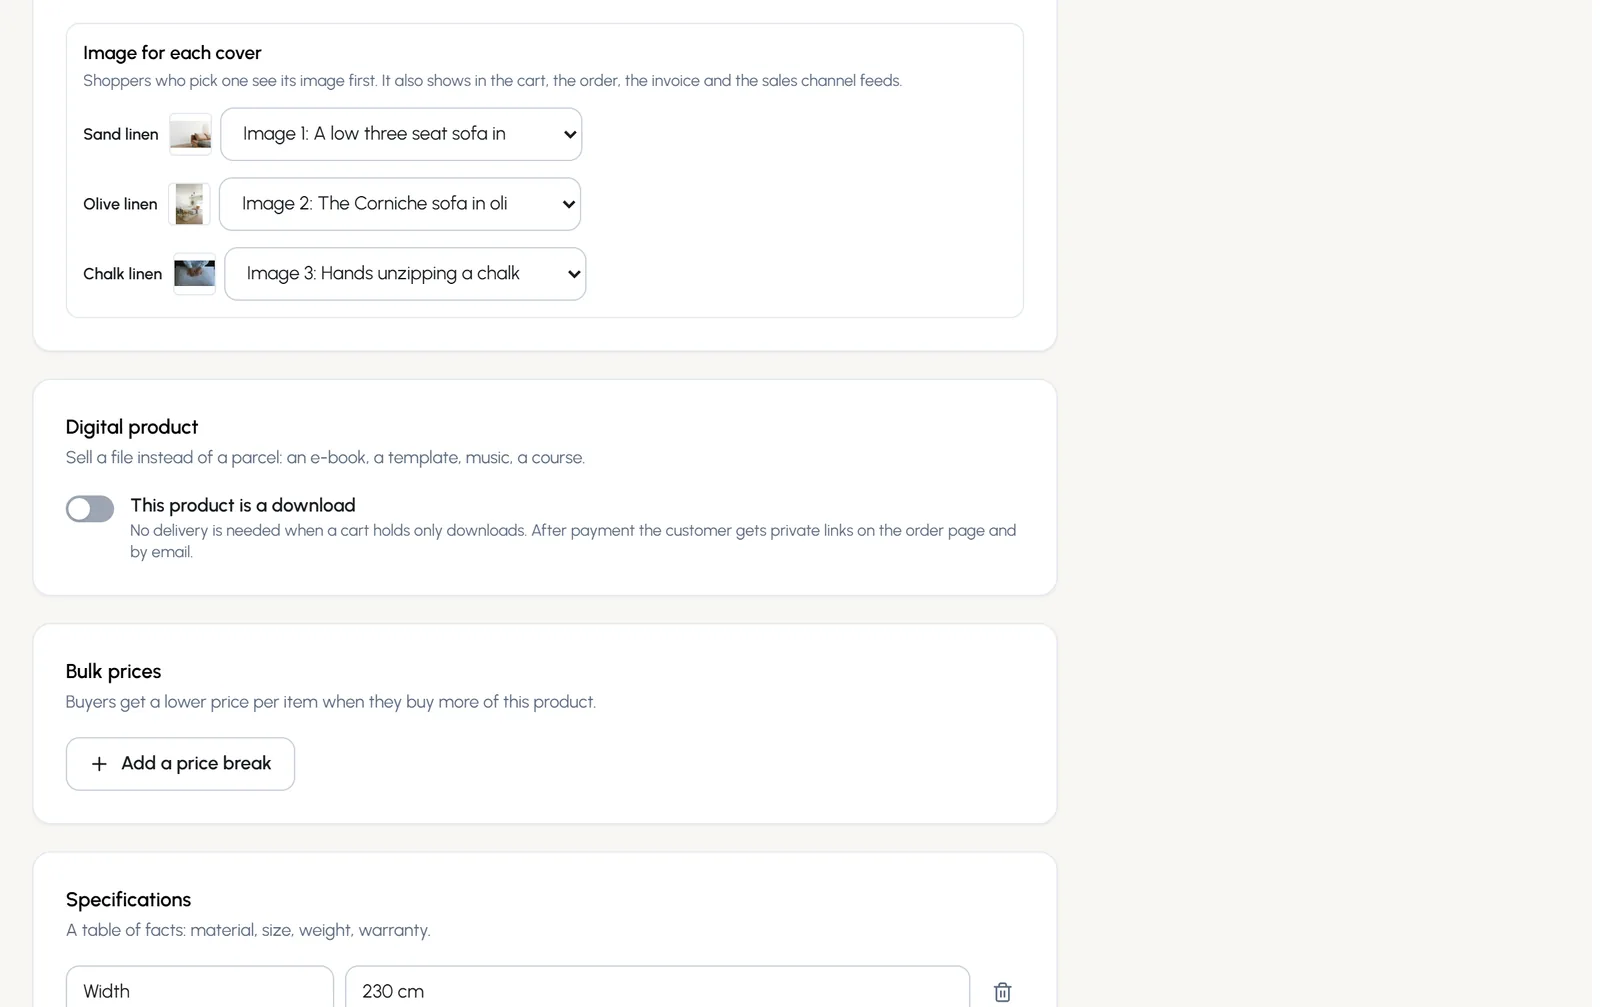Image resolution: width=1600 pixels, height=1007 pixels.
Task: Select the 'Sand linen' label text
Action: tap(121, 134)
